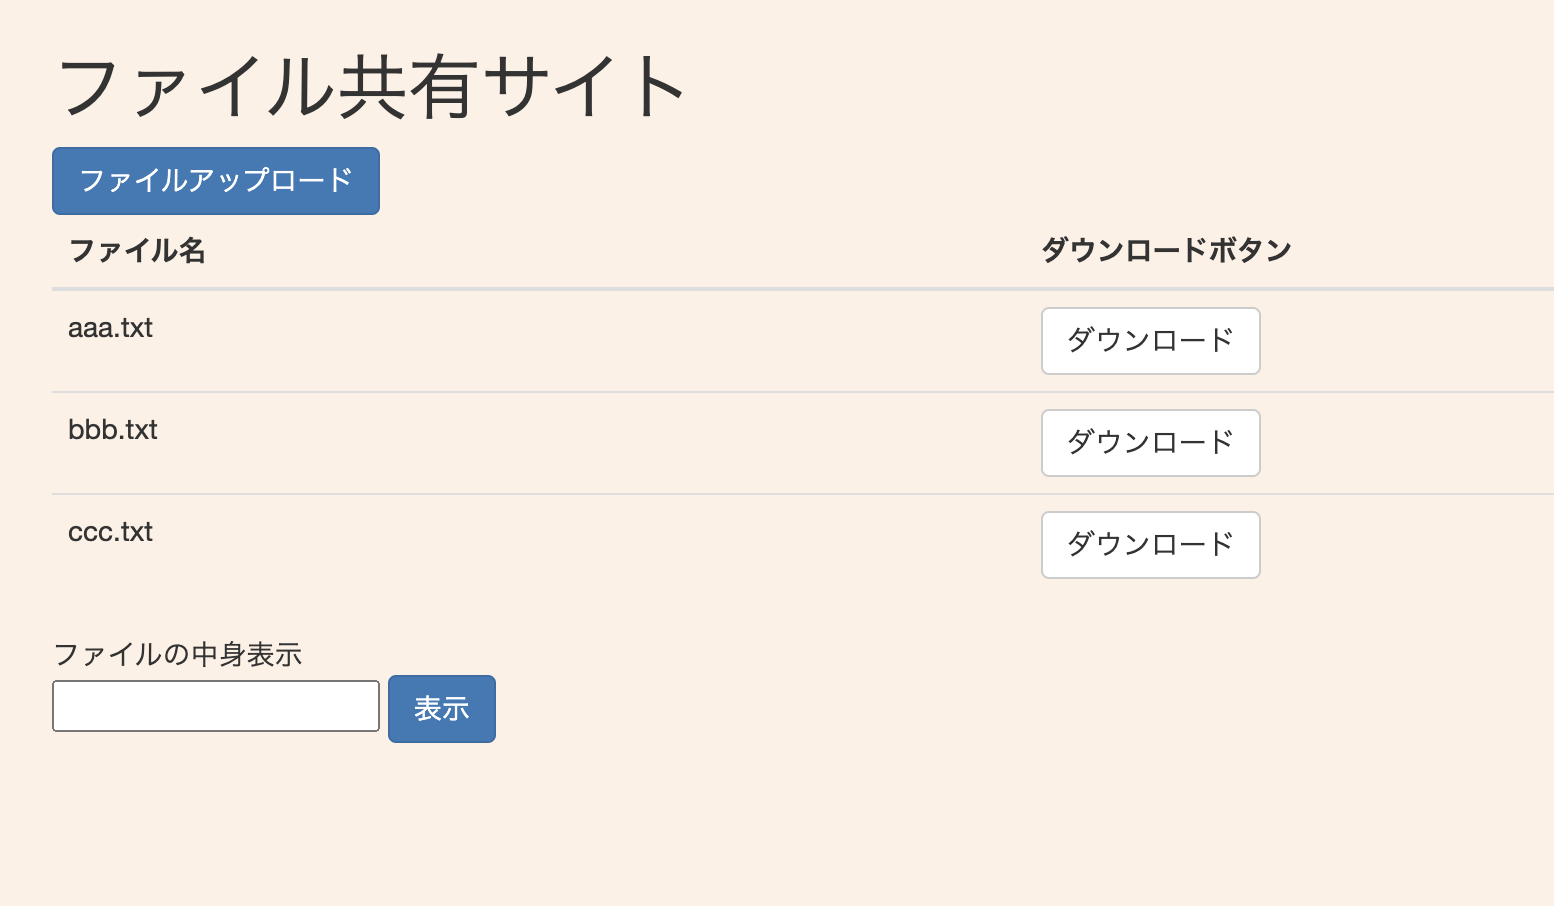Image resolution: width=1554 pixels, height=906 pixels.
Task: Hit ダウンロード in the first table row
Action: click(1150, 341)
